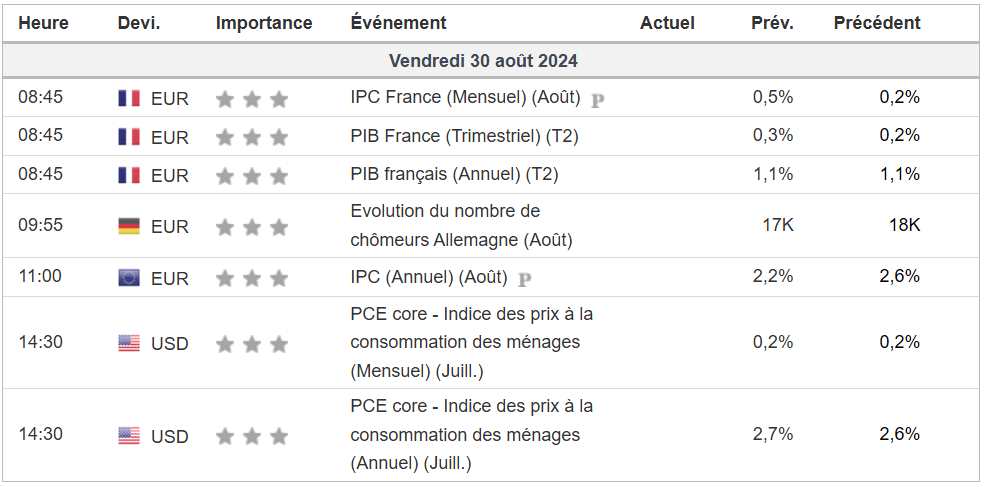The width and height of the screenshot is (1007, 487).
Task: Open PCE core (Mensuel) (Juill.) event
Action: [x=471, y=342]
